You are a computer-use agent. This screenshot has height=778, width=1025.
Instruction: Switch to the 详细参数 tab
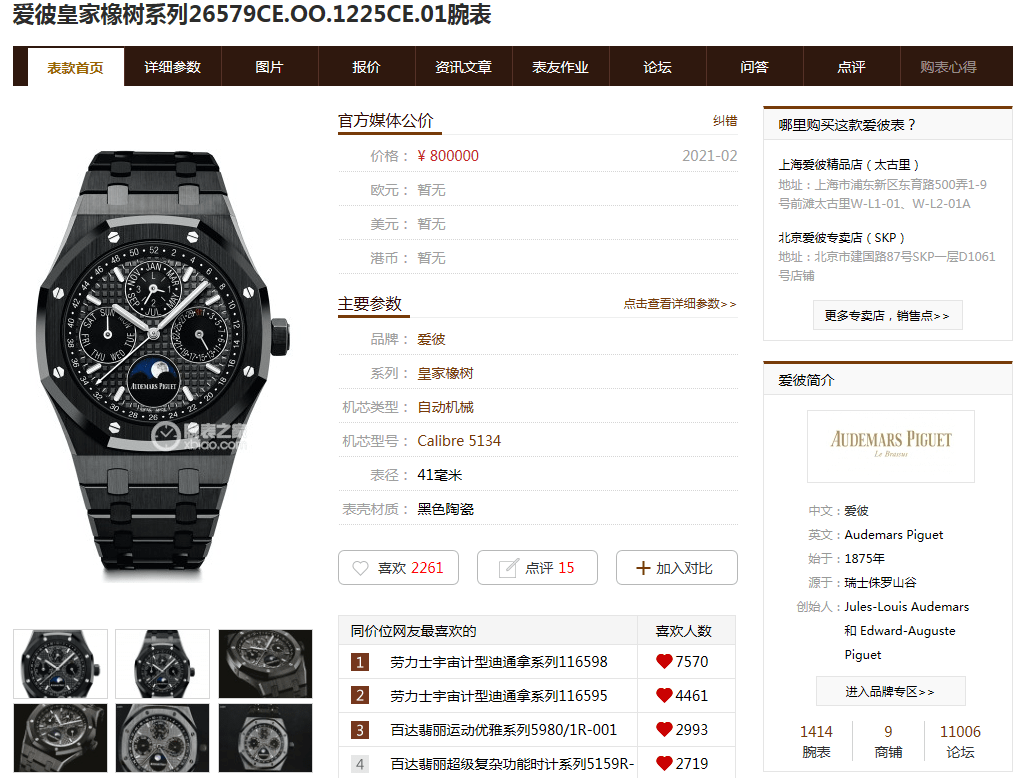173,67
